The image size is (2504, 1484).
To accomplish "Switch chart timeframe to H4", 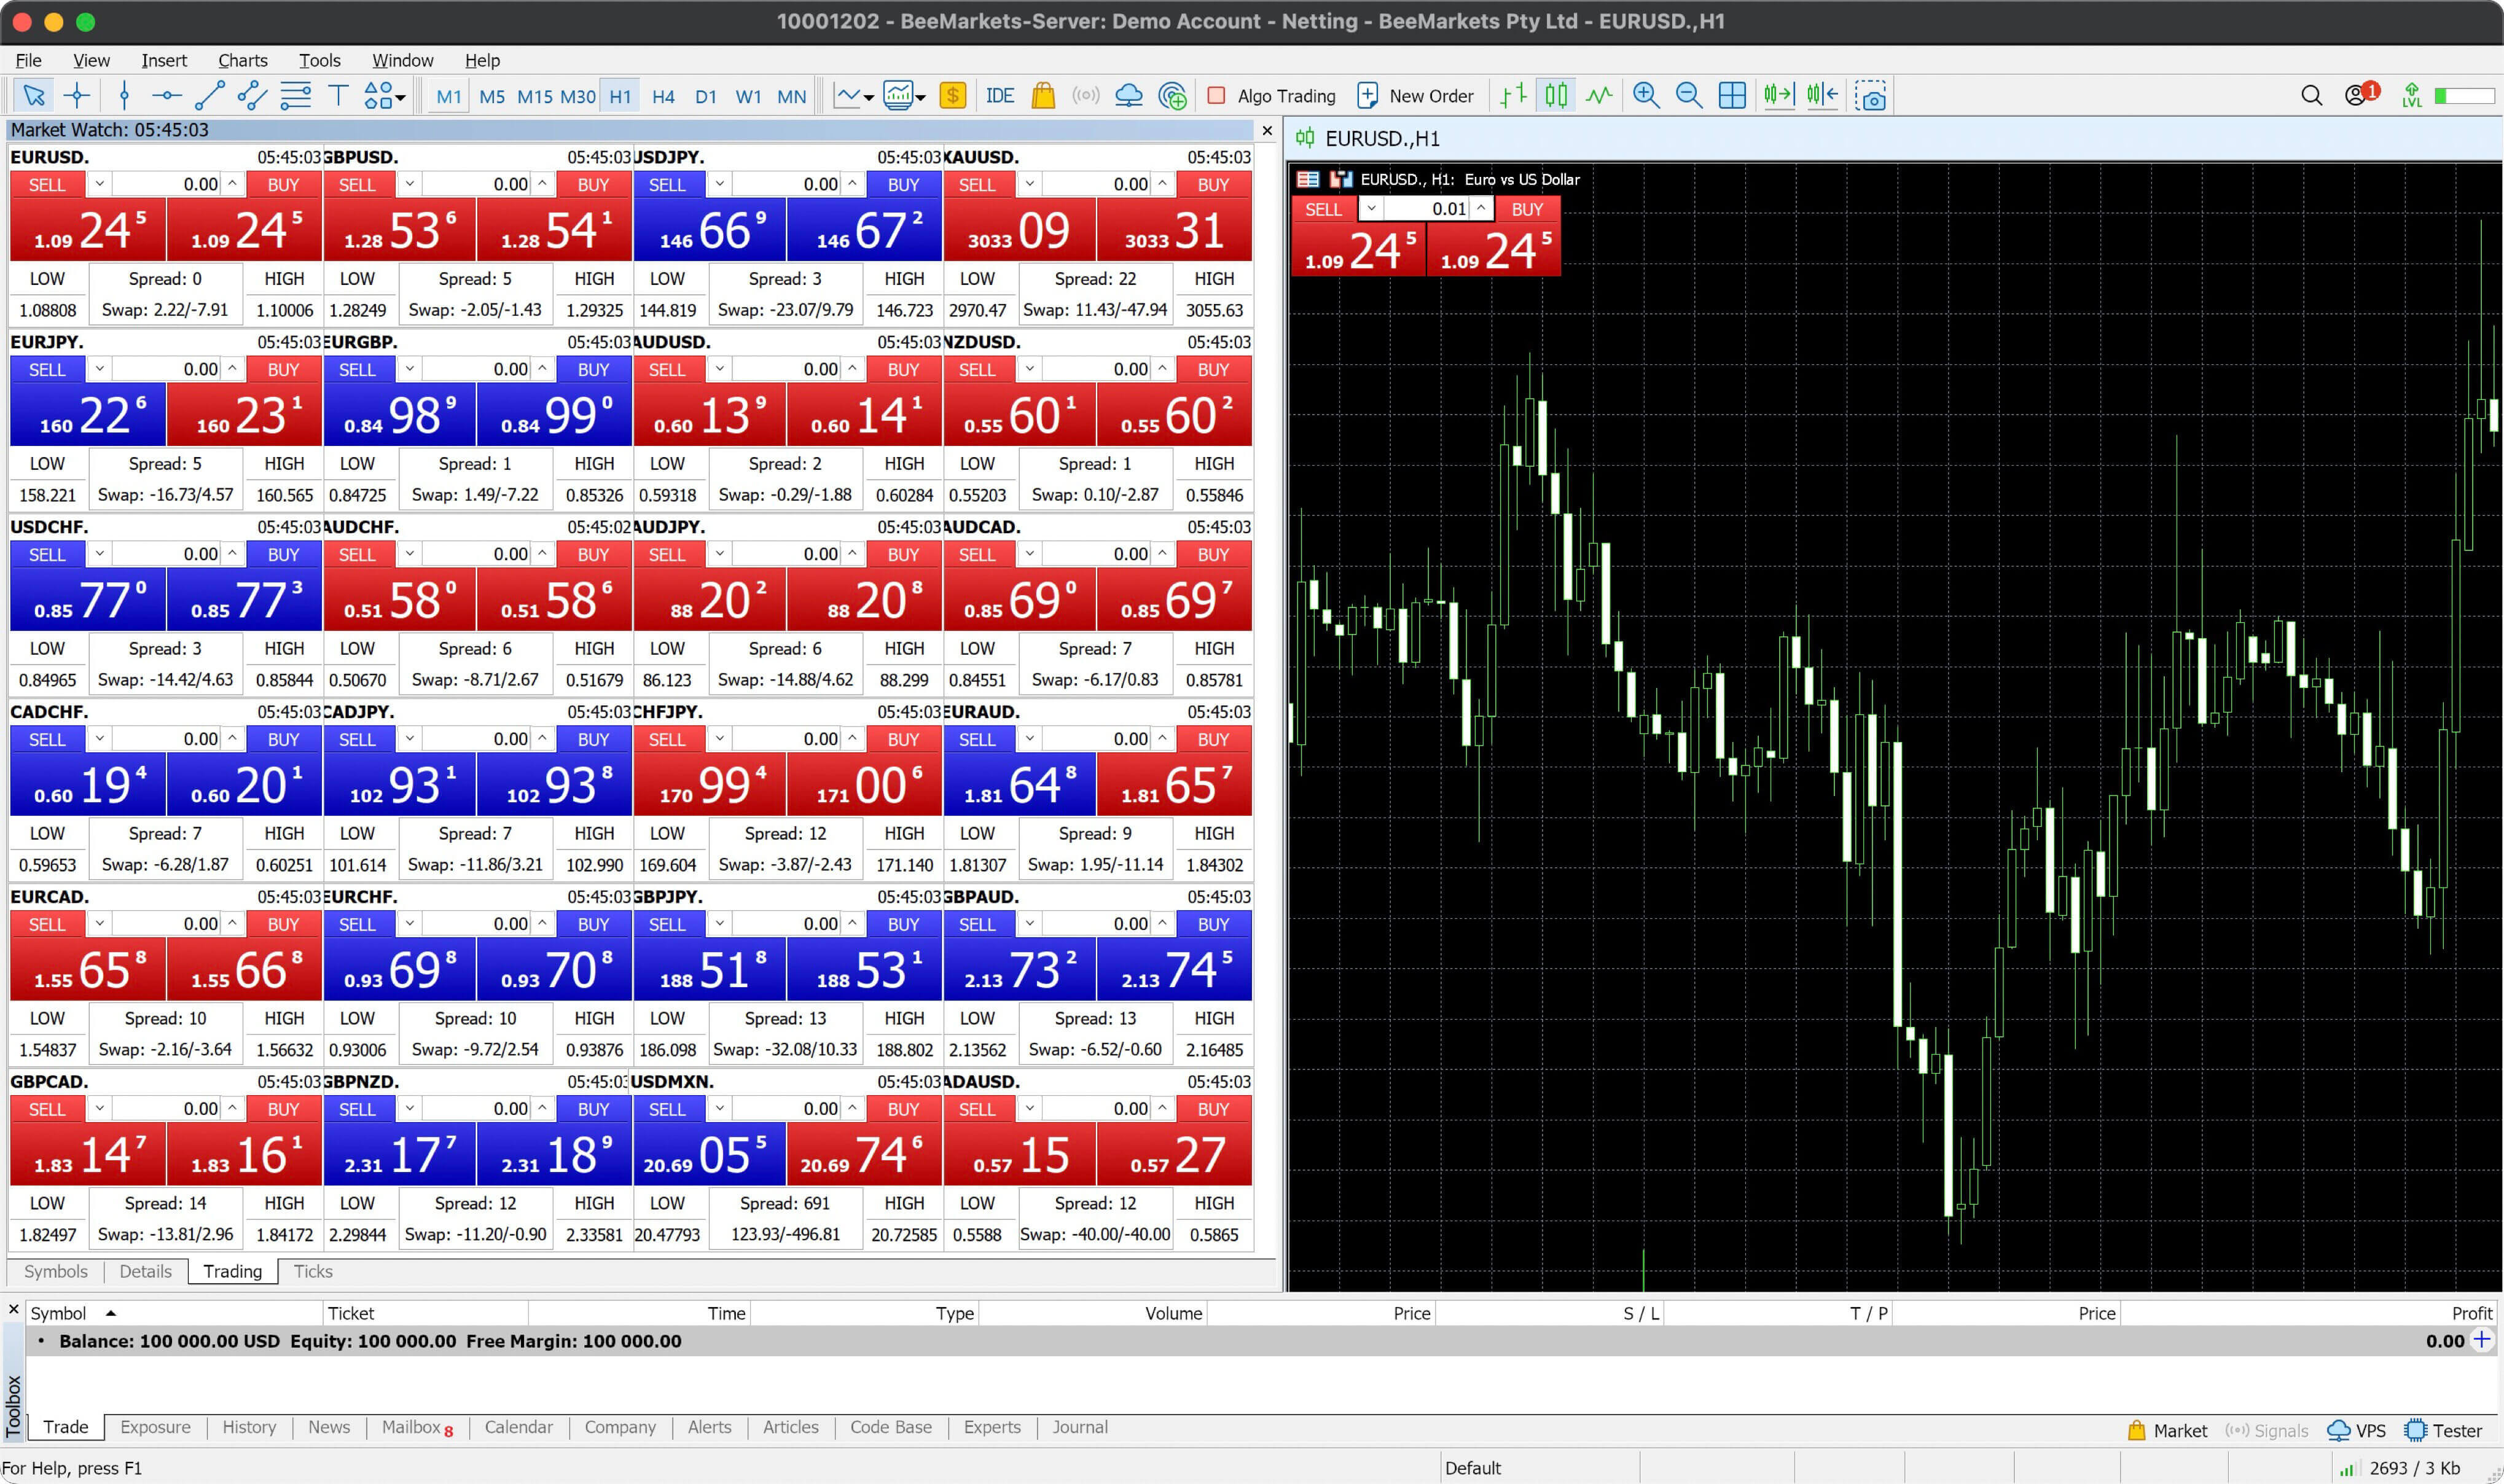I will 663,97.
